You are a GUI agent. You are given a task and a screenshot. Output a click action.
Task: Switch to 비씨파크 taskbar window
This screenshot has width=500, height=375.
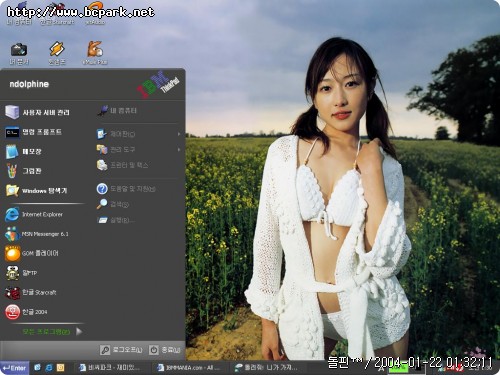[x=112, y=368]
